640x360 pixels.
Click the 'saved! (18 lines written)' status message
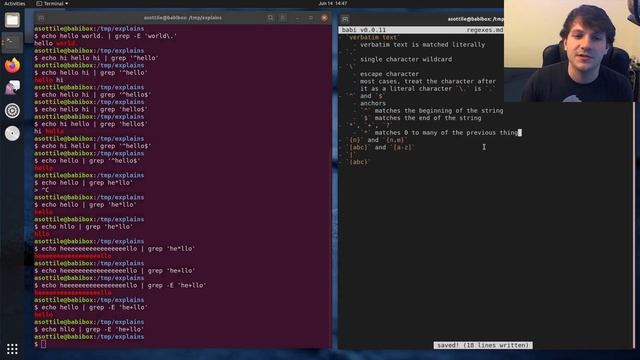483,345
